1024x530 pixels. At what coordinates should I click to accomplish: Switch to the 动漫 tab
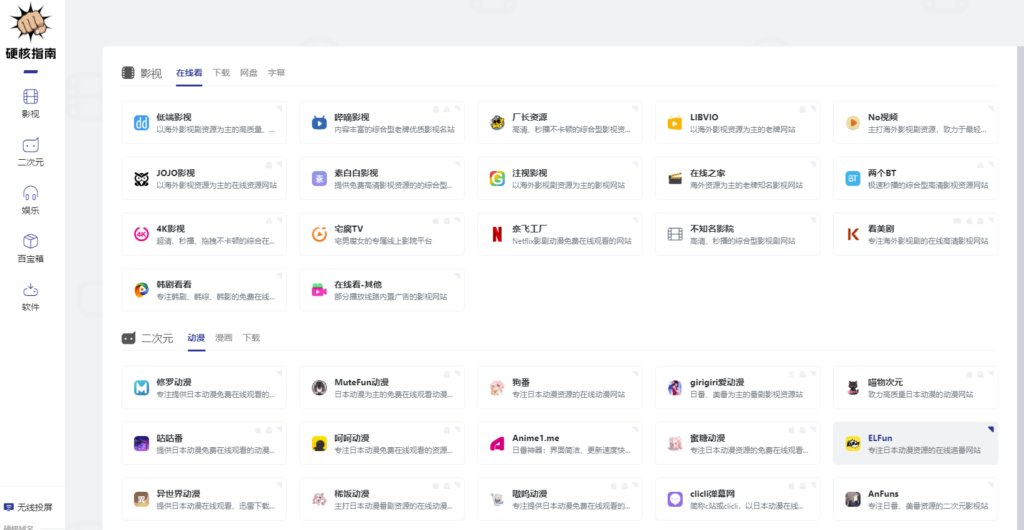(x=196, y=338)
